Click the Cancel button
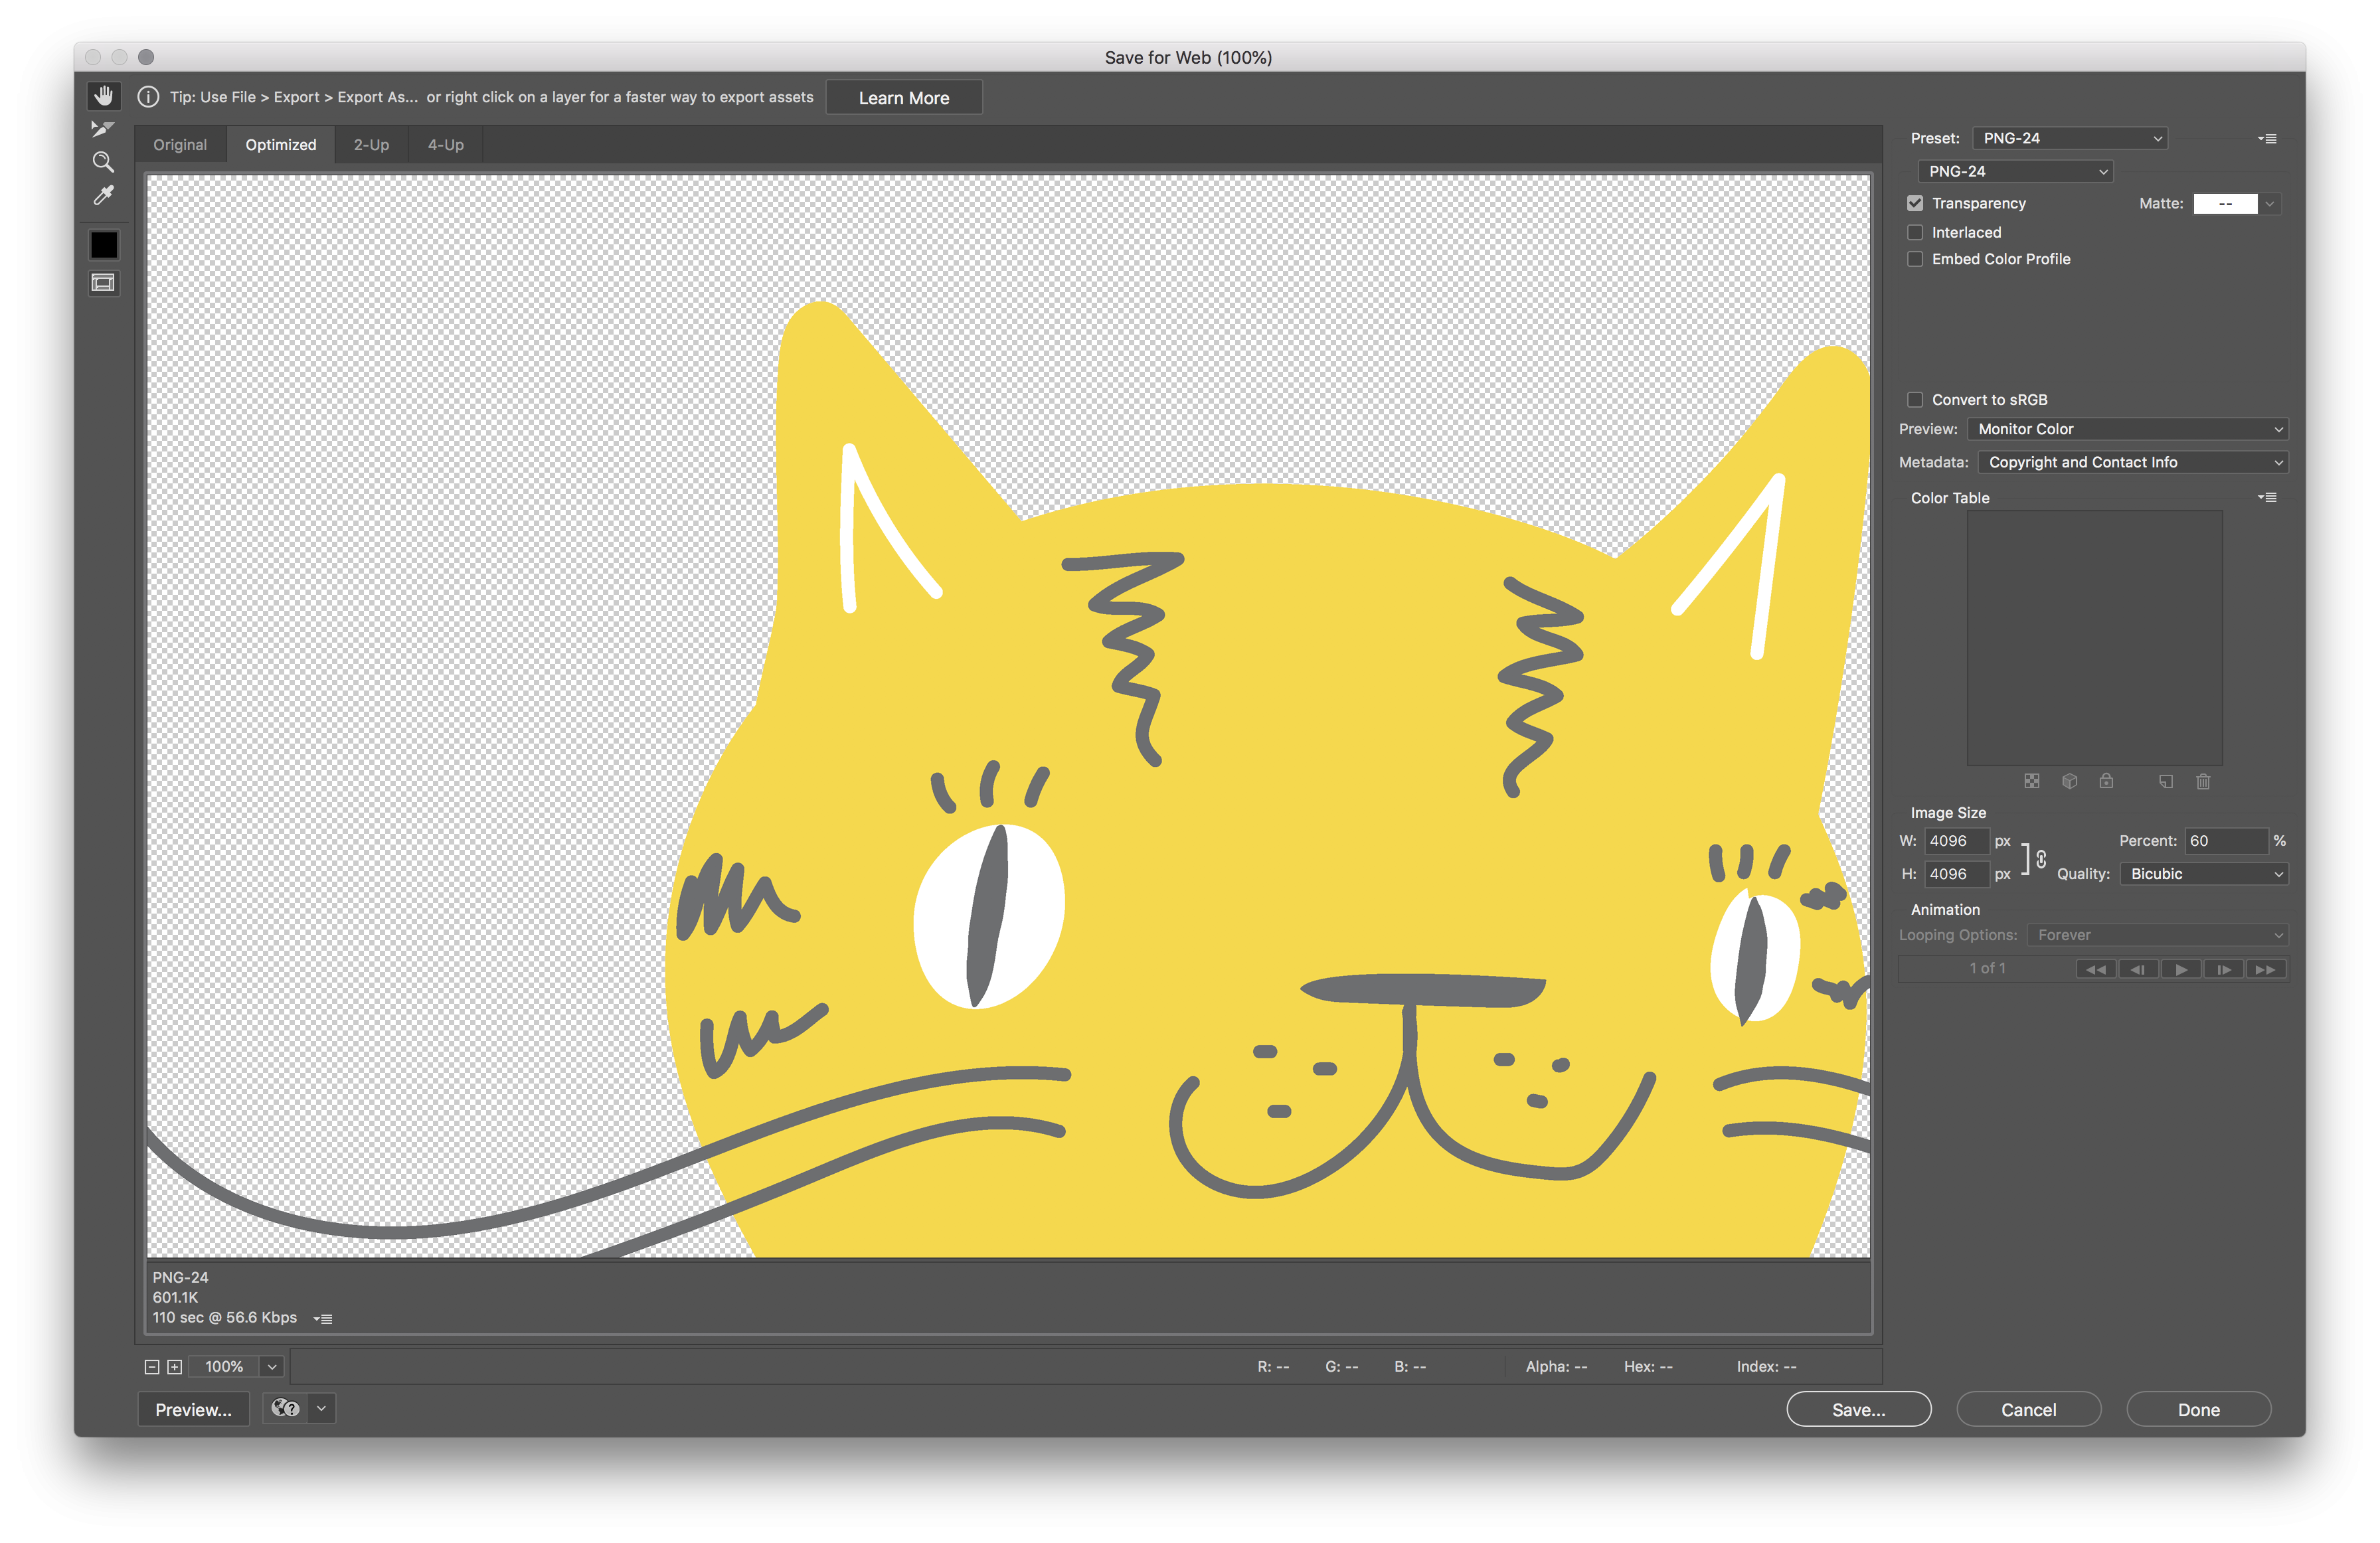The image size is (2380, 1543). coord(2028,1409)
